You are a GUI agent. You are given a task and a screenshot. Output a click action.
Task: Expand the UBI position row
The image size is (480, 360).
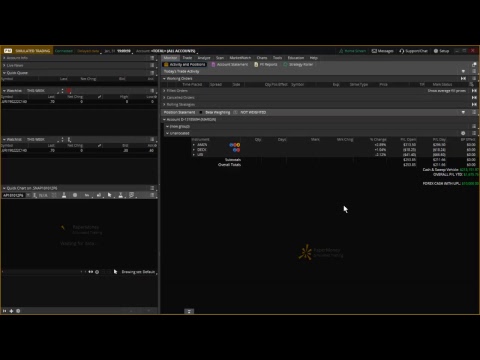[194, 155]
